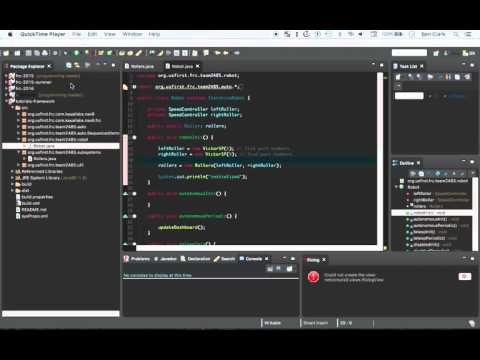Expand the folded import statements

(134, 87)
